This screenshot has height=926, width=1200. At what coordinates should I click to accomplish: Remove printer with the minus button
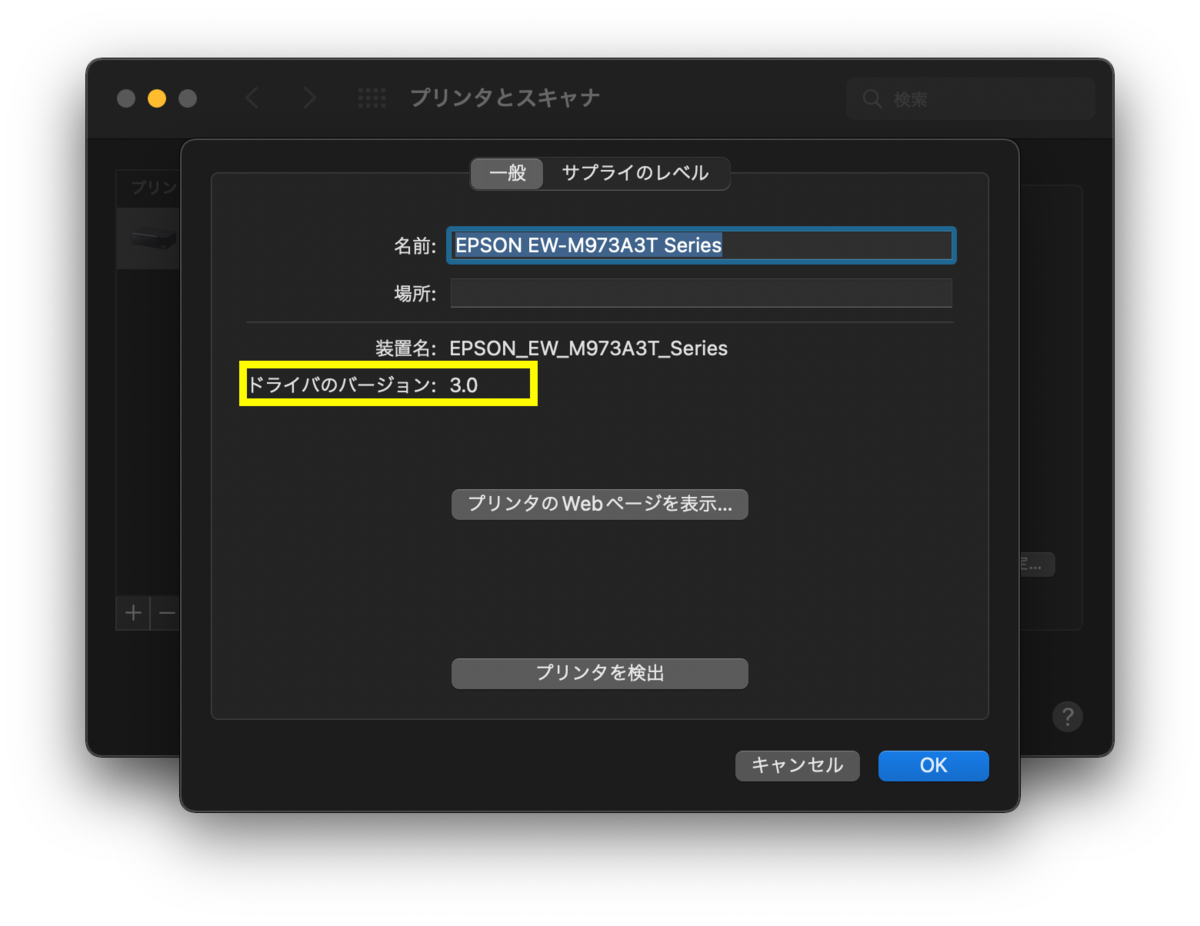166,612
